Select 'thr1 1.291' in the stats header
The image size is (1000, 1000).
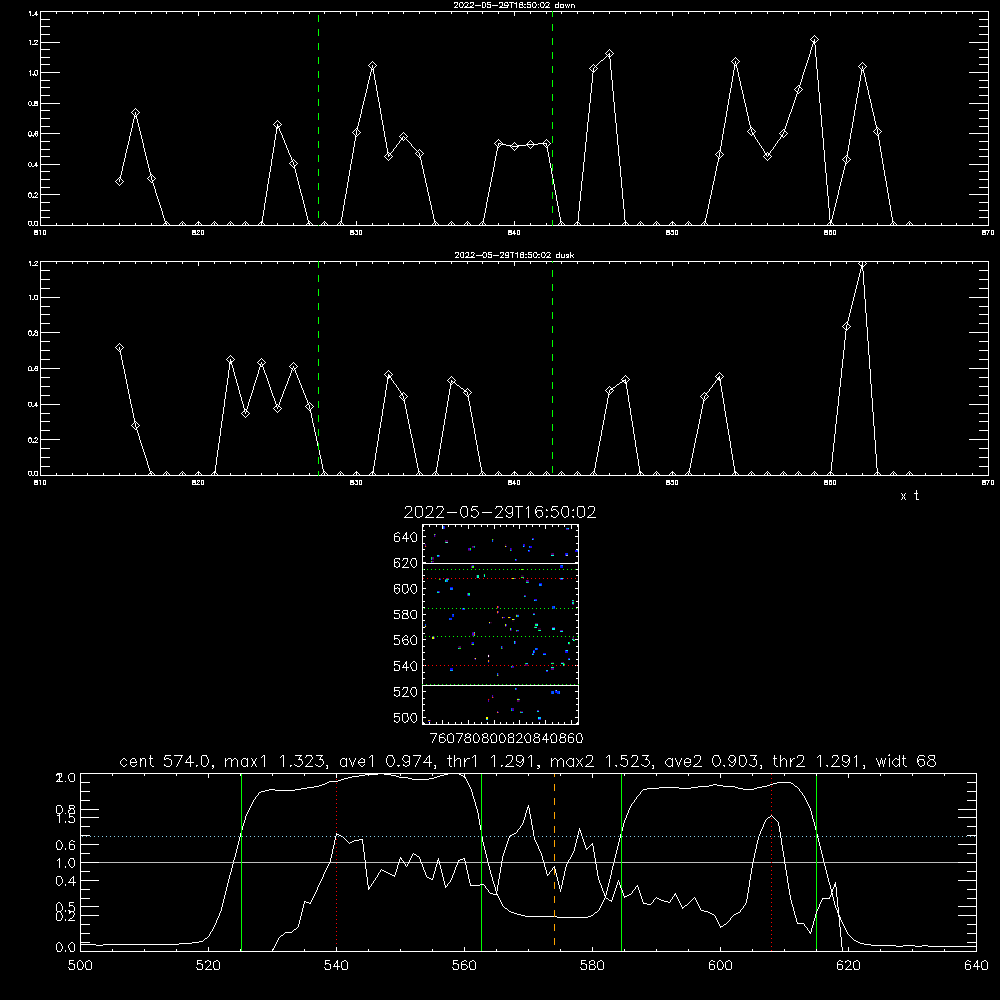coord(495,761)
